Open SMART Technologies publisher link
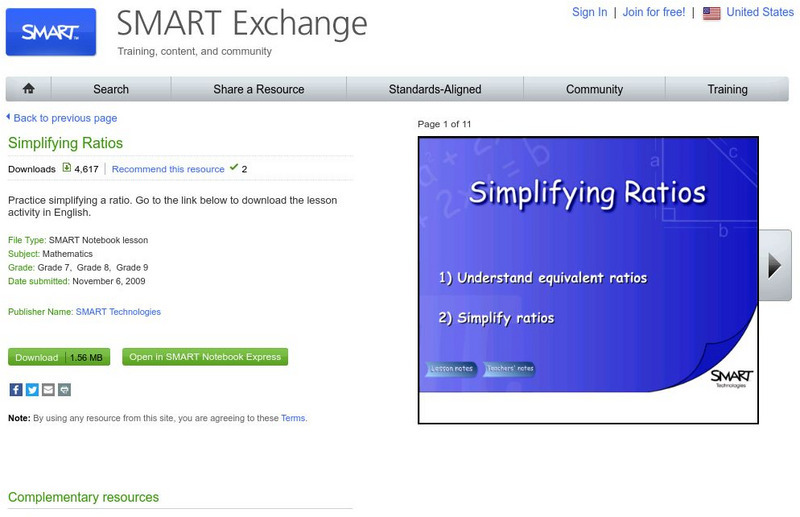This screenshot has width=800, height=517. point(118,312)
